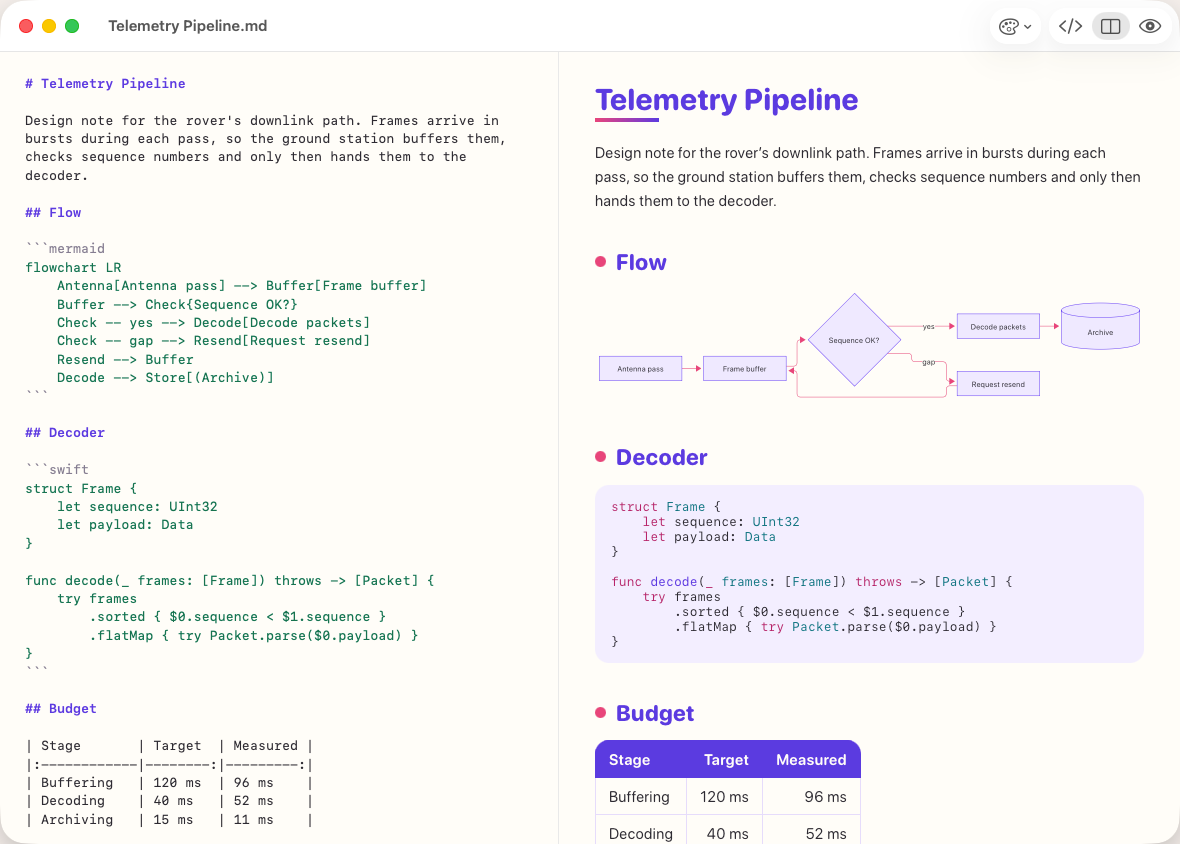
Task: Click the '```swift' fence line
Action: (x=57, y=469)
